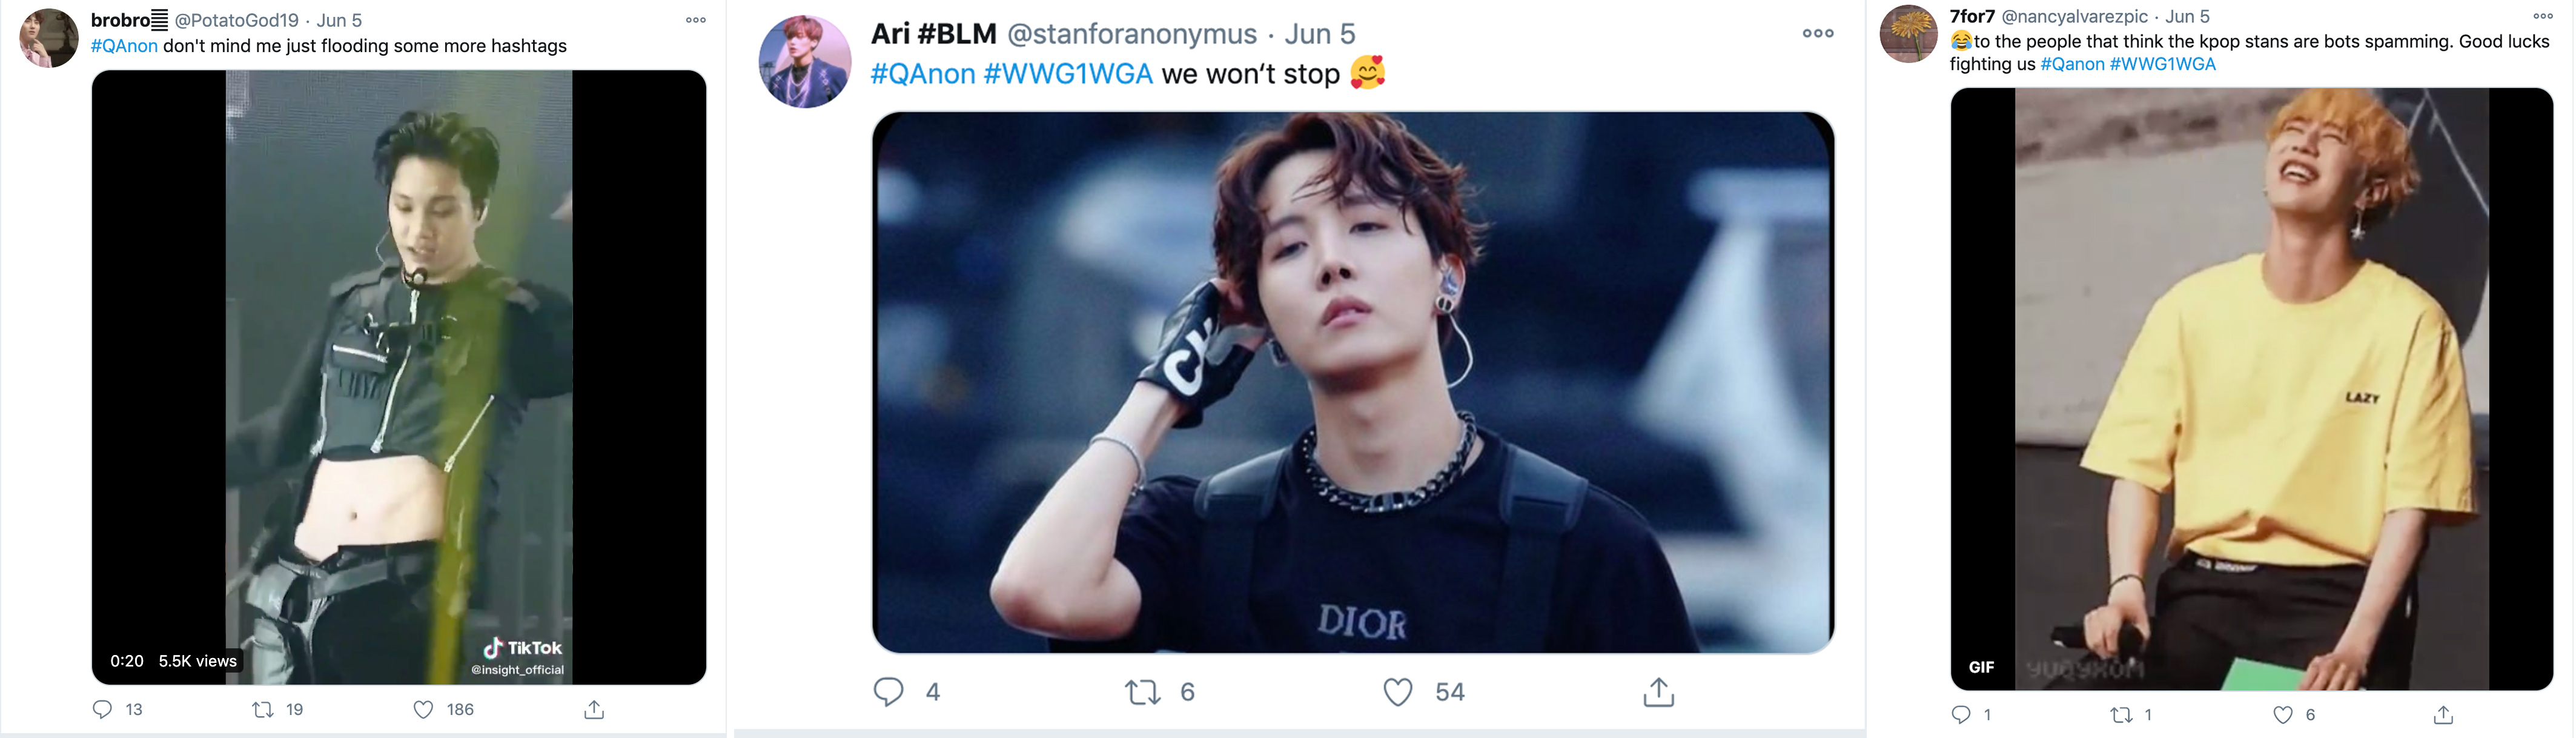Open the @stanforanonymus profile handle

pos(1131,34)
